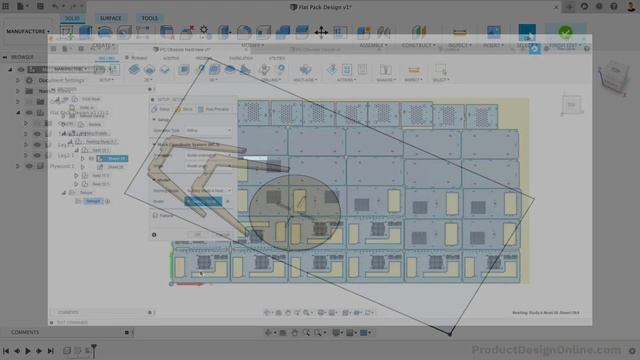Select the Zoom tool in bottom bar
This screenshot has width=640, height=360.
(306, 333)
